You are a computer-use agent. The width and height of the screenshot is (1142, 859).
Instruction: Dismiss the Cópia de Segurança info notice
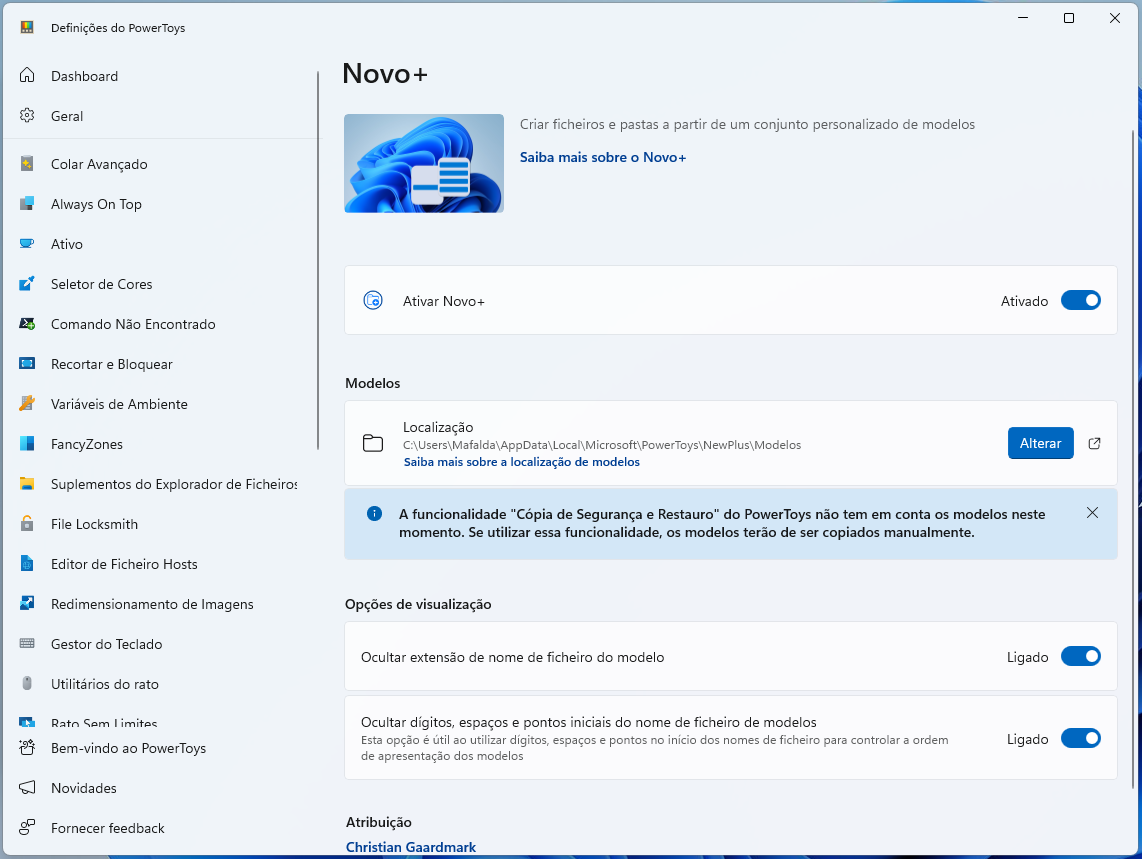[1092, 513]
